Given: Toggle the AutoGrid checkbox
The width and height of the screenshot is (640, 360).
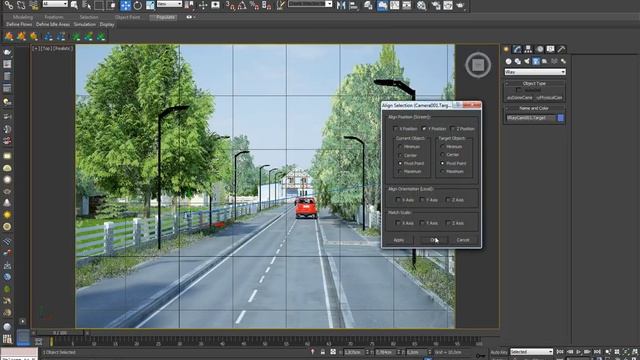Looking at the screenshot, I should pyautogui.click(x=518, y=90).
